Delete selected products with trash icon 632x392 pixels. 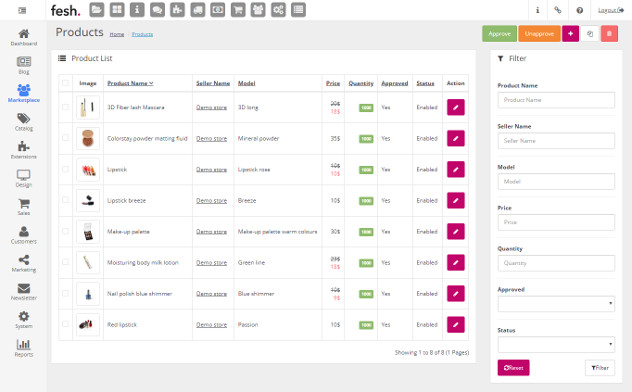[x=609, y=34]
